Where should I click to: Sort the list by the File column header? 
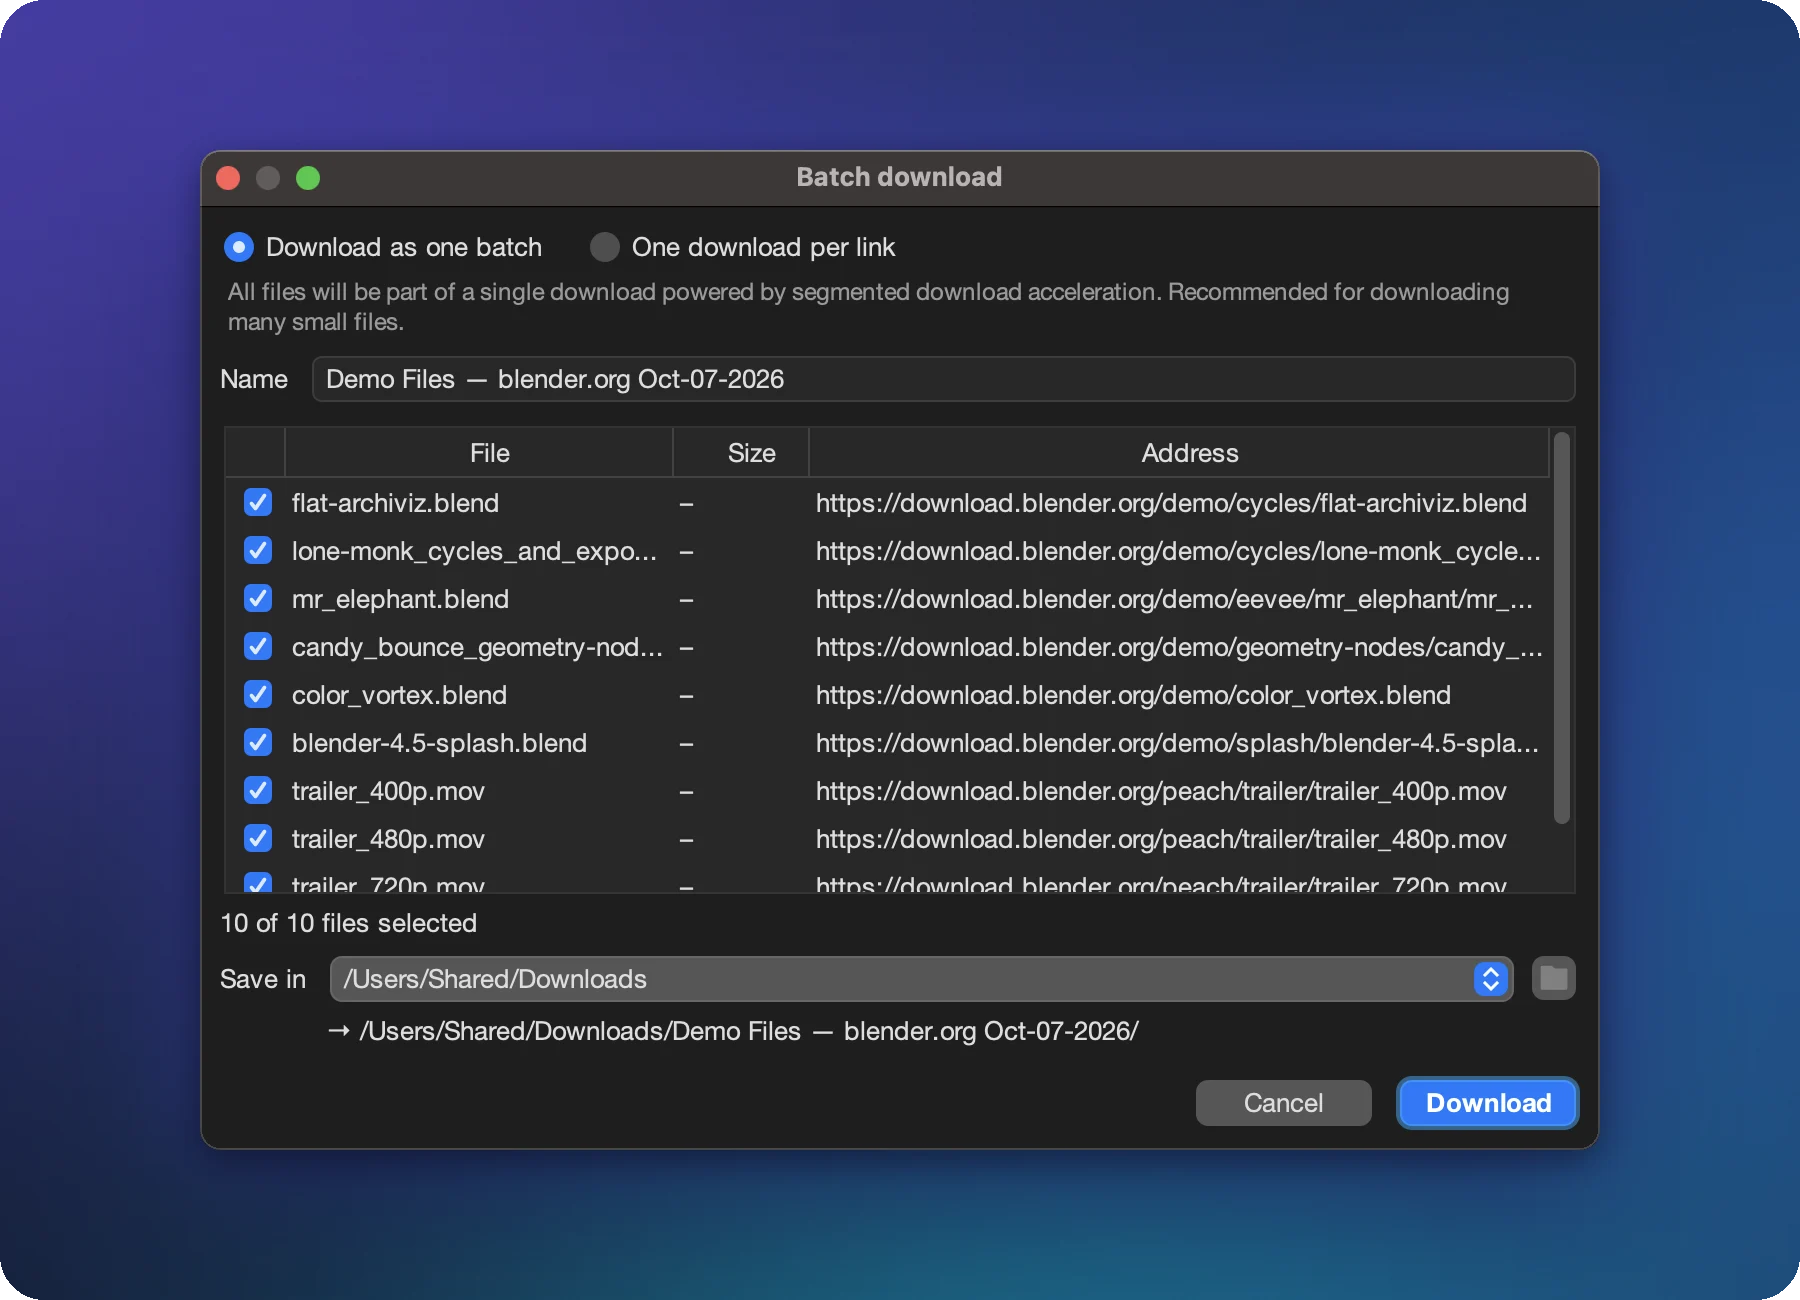pos(479,453)
